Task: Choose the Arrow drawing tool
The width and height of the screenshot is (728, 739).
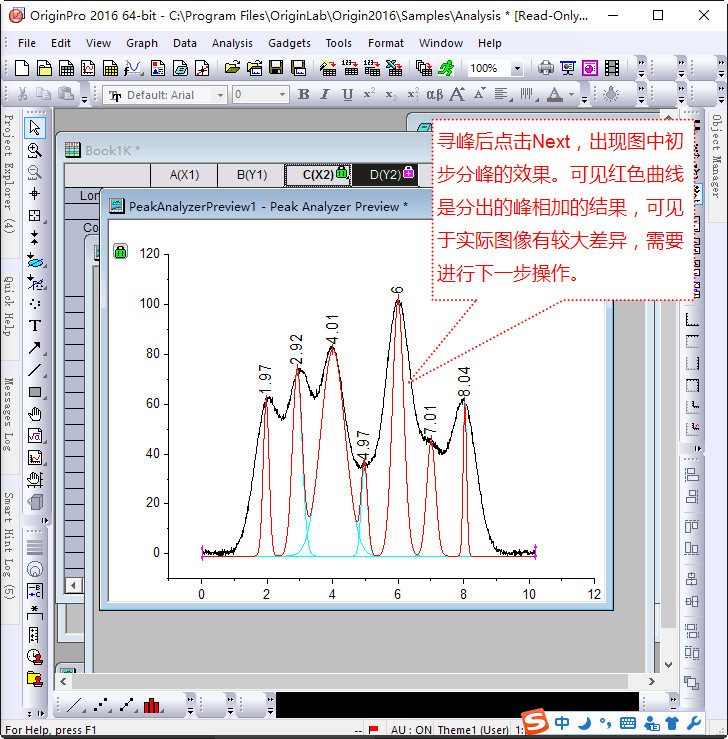Action: coord(35,348)
